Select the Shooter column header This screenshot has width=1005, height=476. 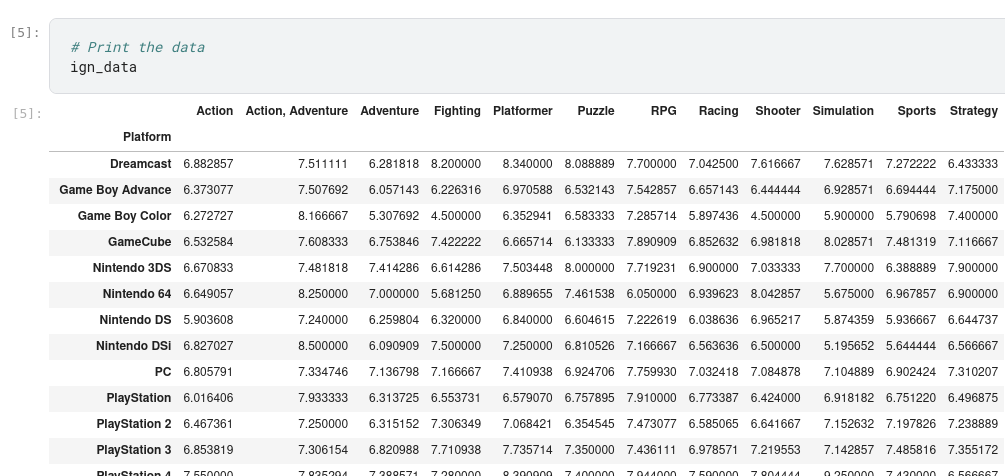(x=777, y=111)
